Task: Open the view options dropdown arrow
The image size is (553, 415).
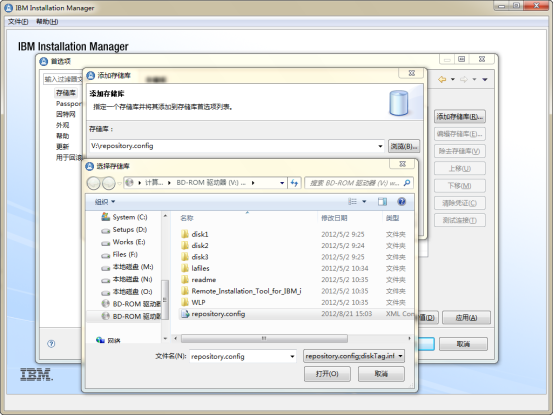Action: coord(364,202)
